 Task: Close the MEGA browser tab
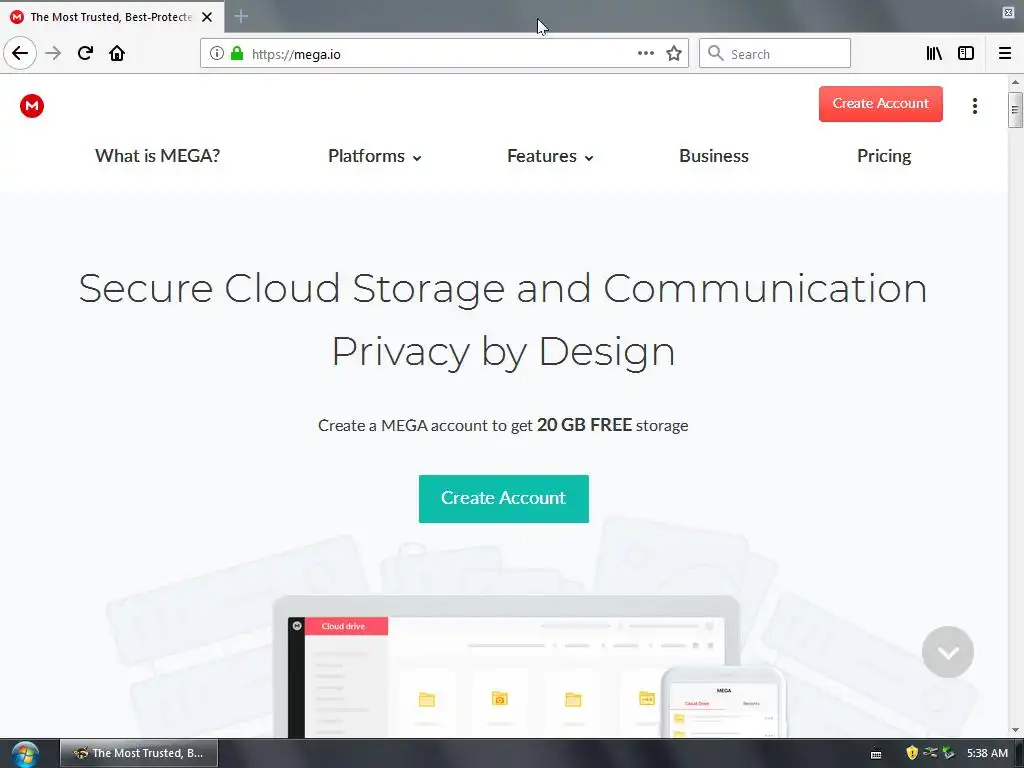click(x=207, y=17)
